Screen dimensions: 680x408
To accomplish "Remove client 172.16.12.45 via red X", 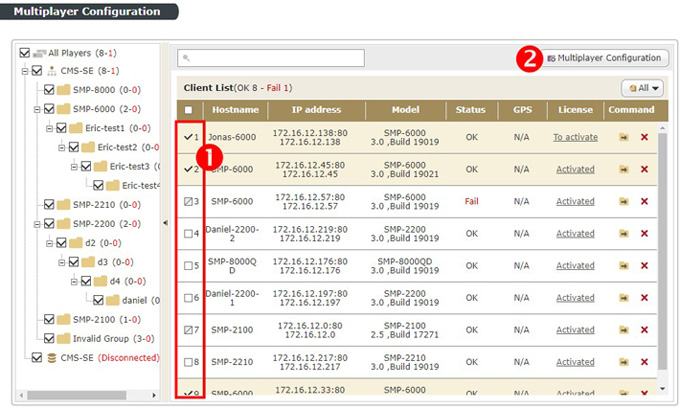I will coord(644,170).
